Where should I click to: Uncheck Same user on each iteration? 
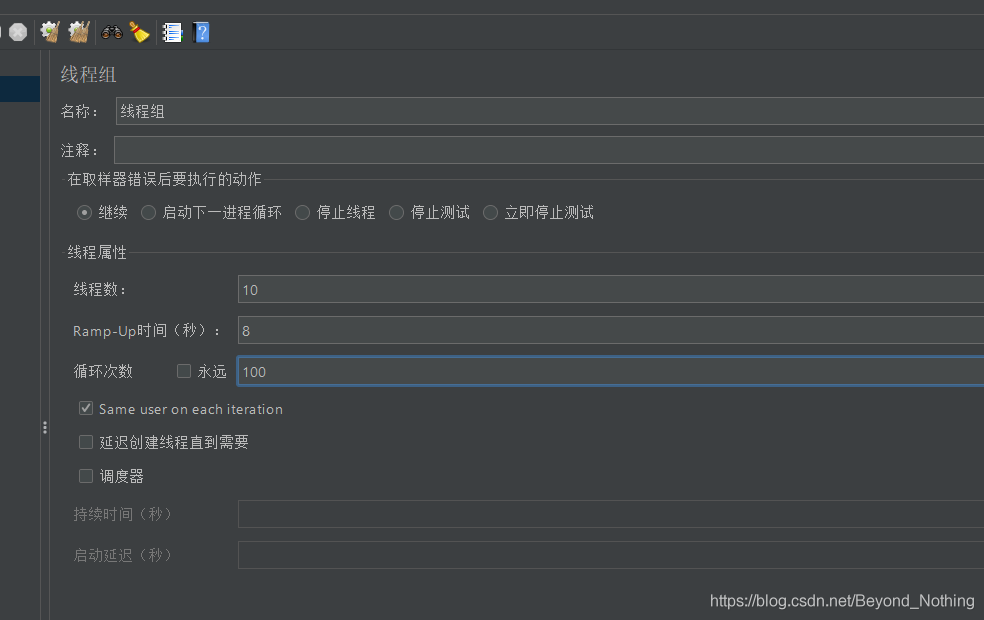pos(86,409)
